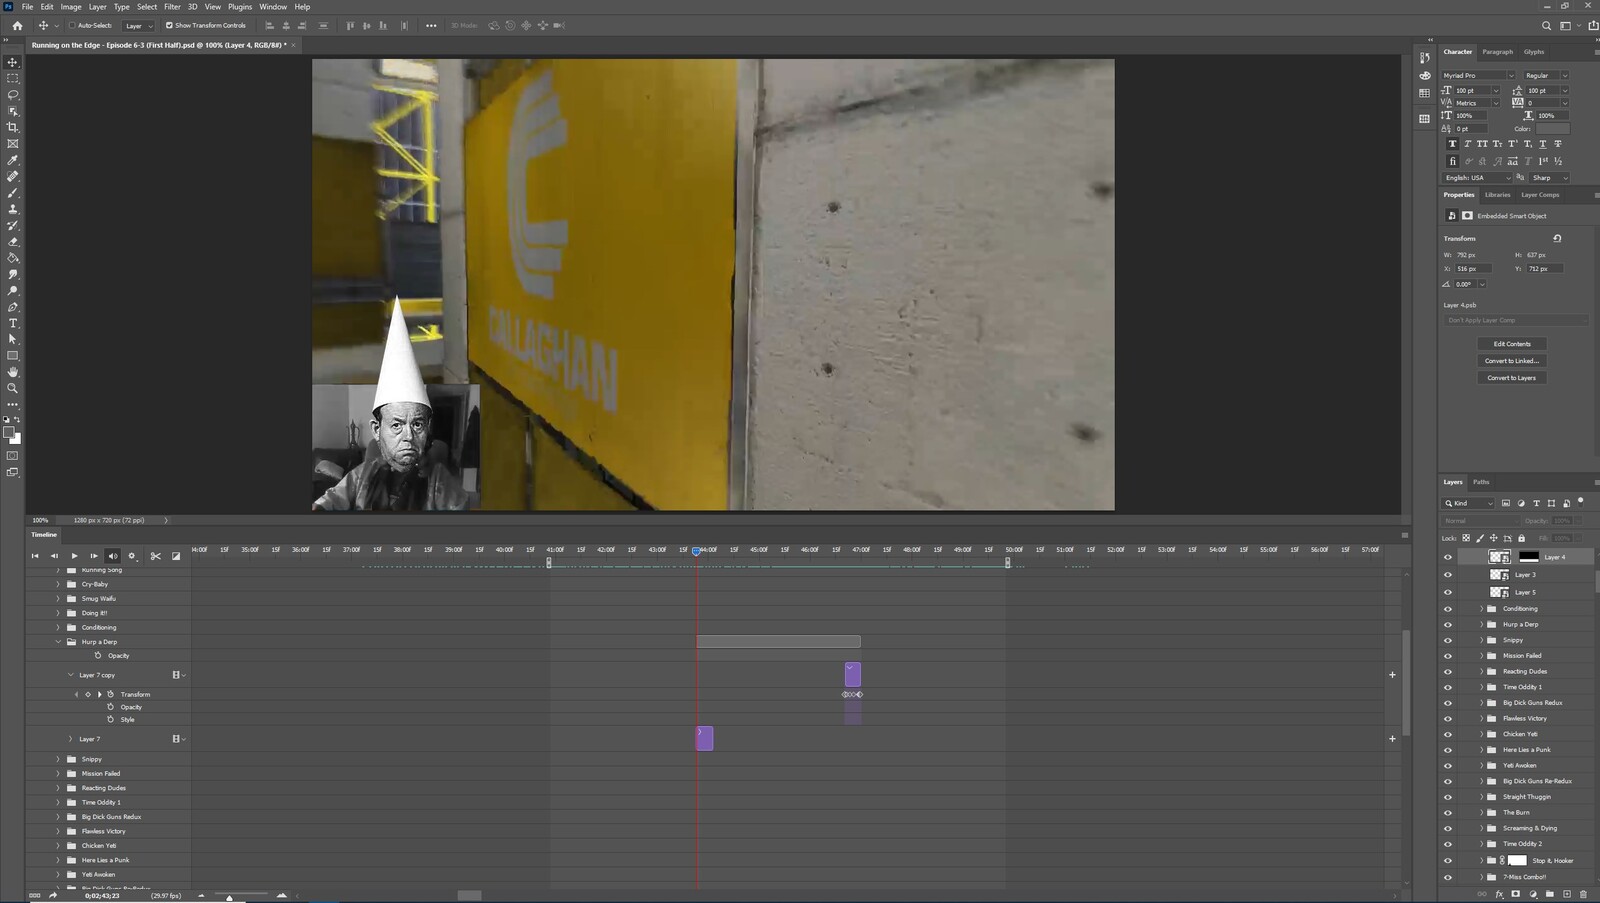Select the Crop tool
This screenshot has width=1600, height=903.
pos(13,127)
